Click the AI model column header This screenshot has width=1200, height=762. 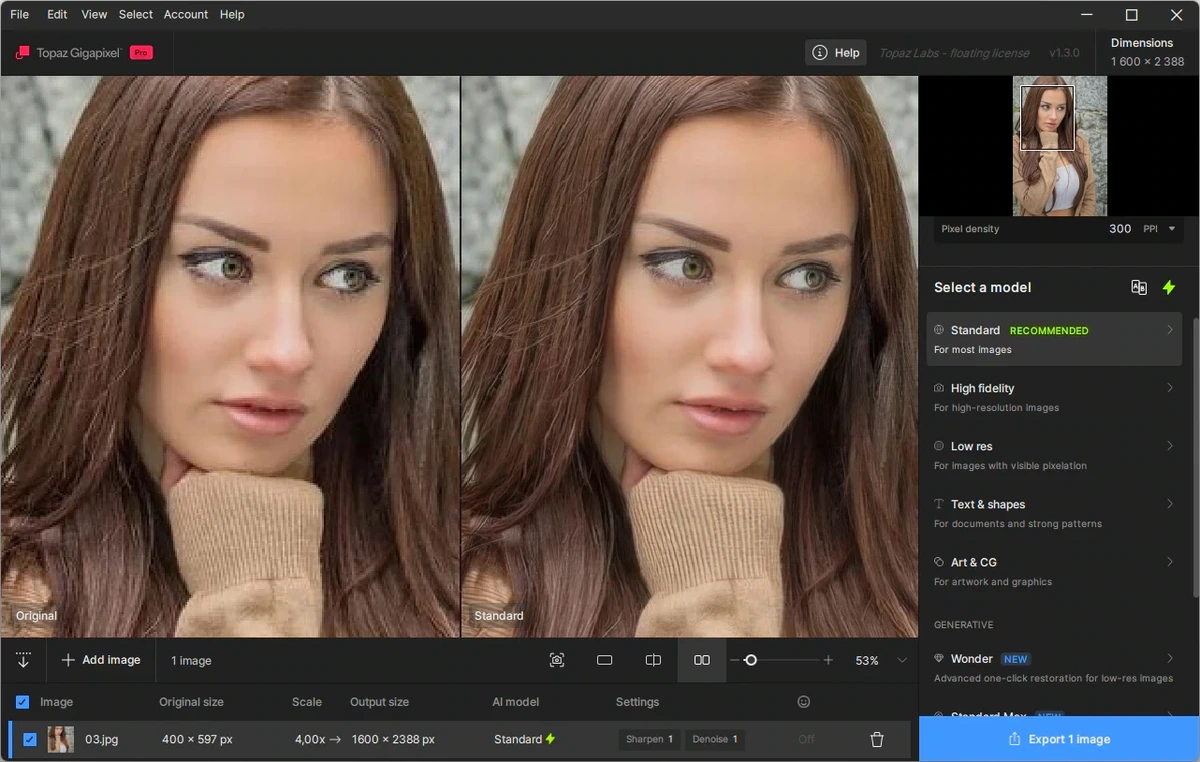[515, 702]
